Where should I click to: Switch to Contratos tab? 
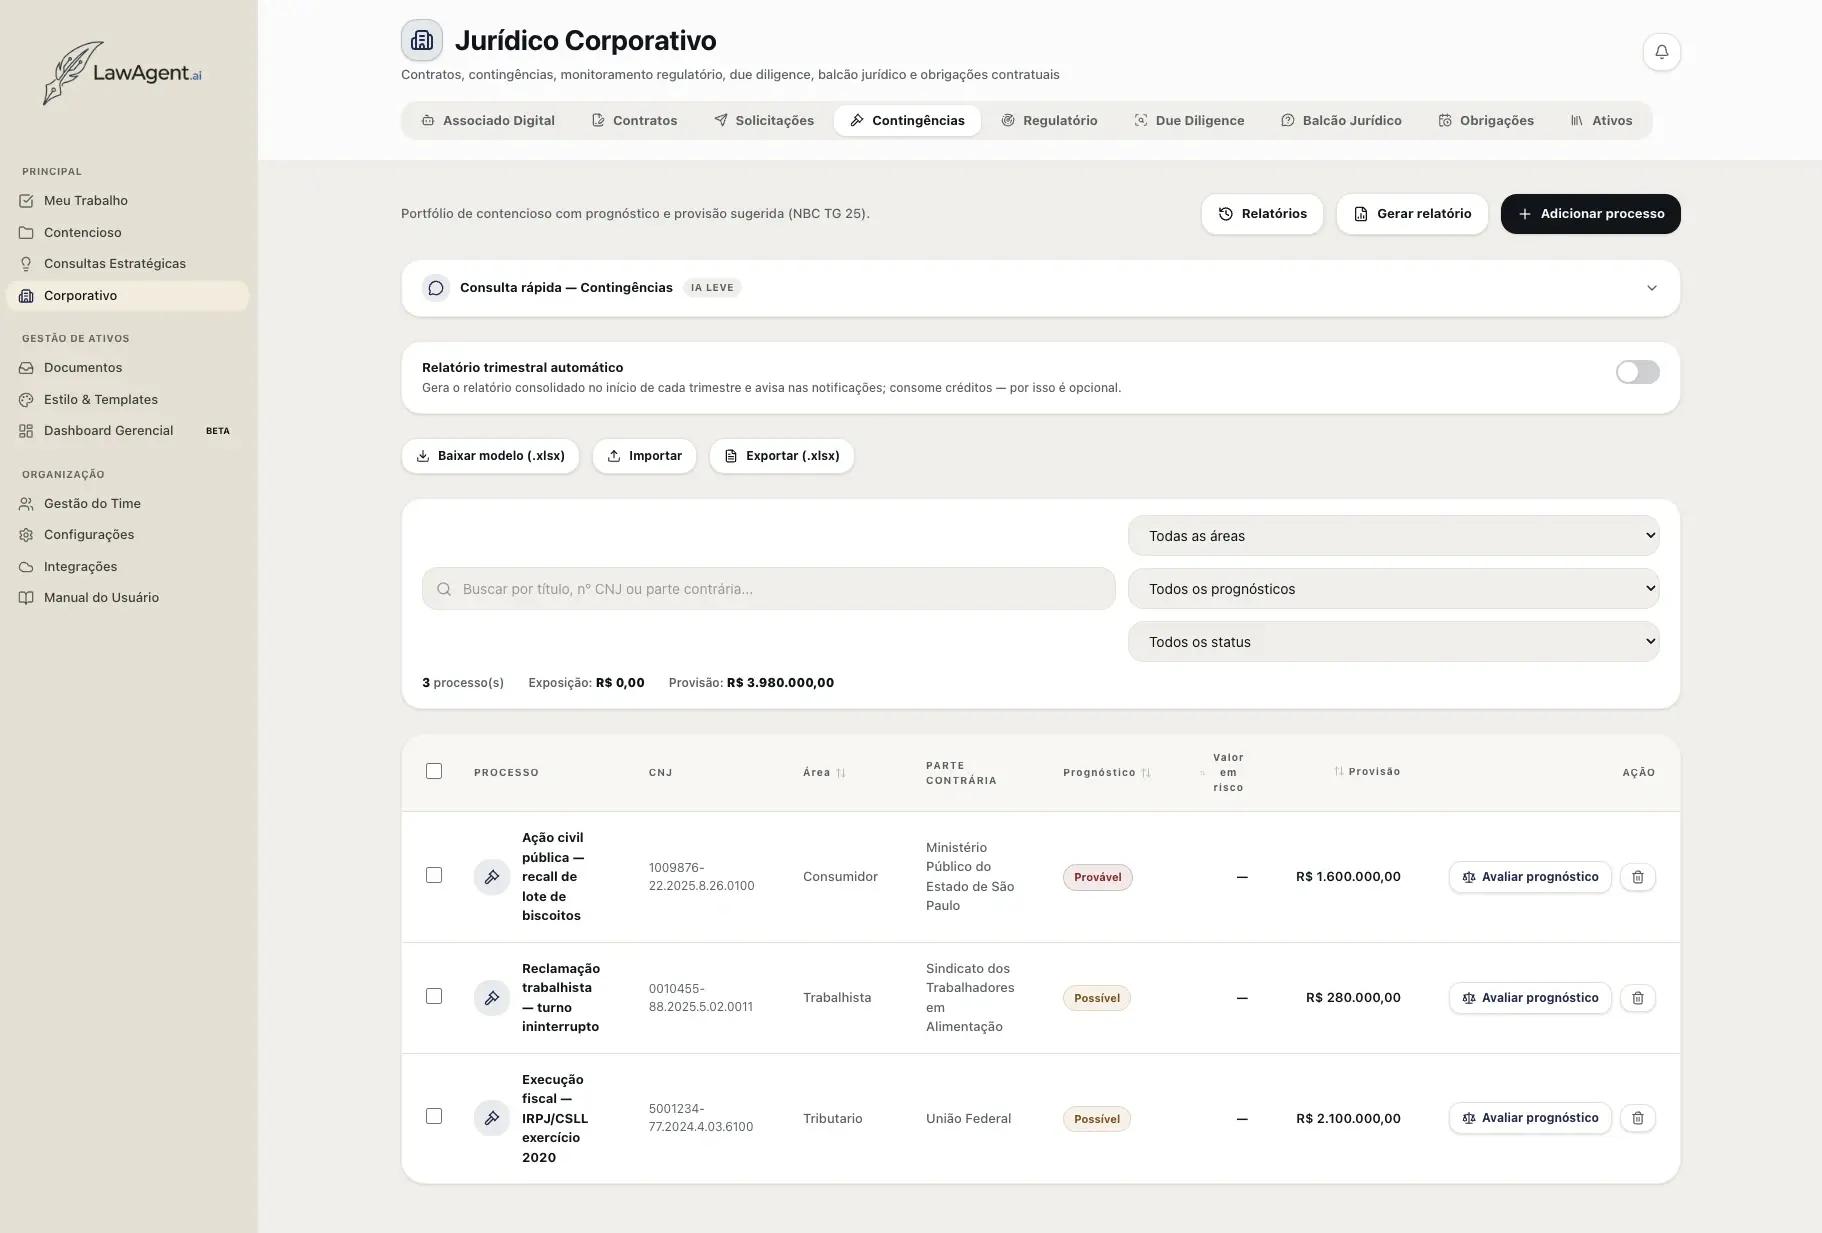click(x=634, y=121)
